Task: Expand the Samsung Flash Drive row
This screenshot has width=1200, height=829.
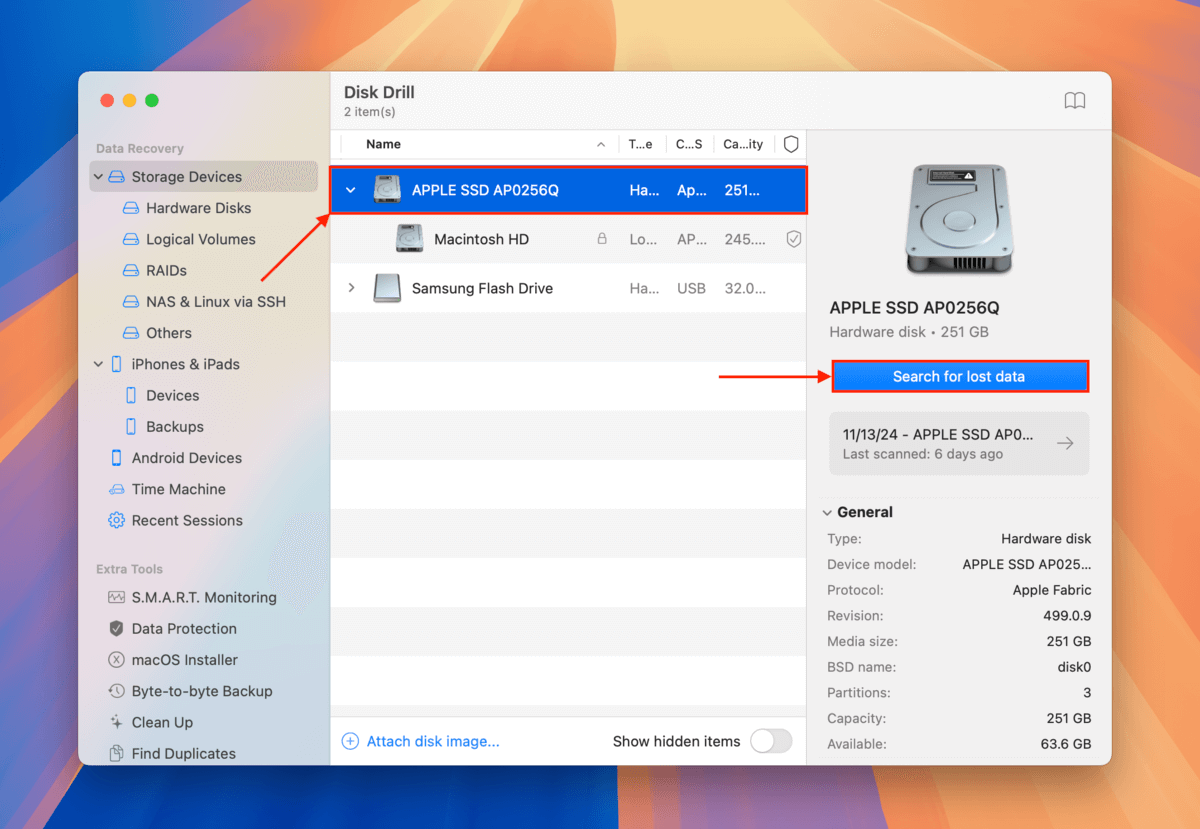Action: click(x=351, y=288)
